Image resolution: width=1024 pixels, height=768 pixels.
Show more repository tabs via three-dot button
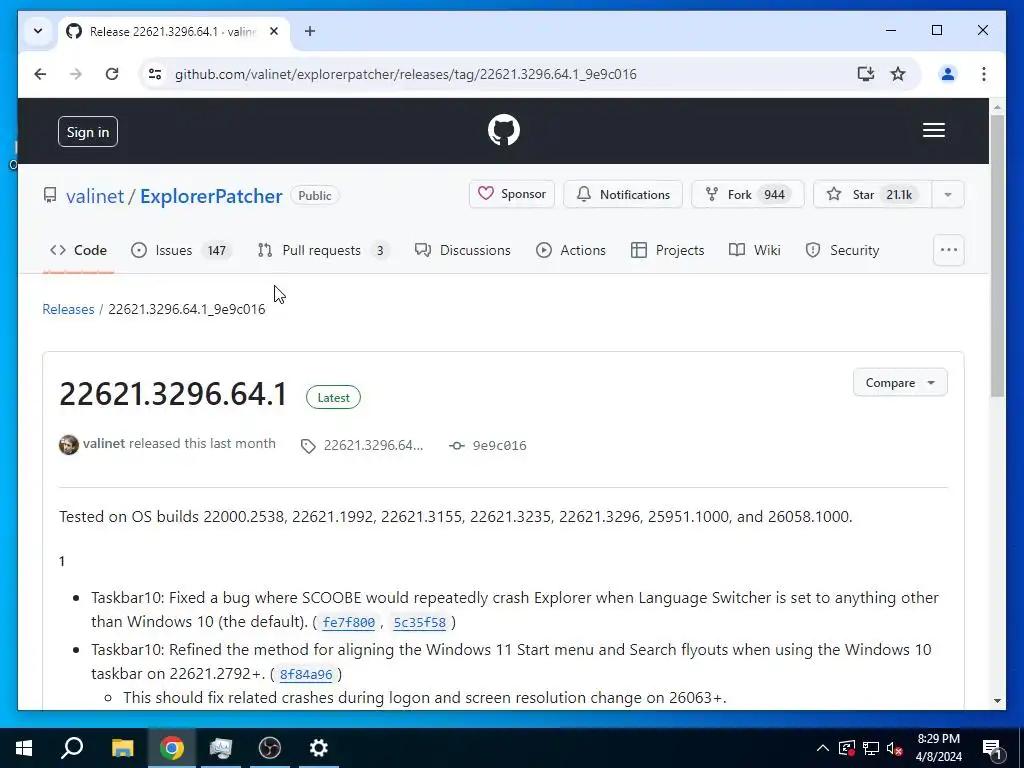click(948, 250)
